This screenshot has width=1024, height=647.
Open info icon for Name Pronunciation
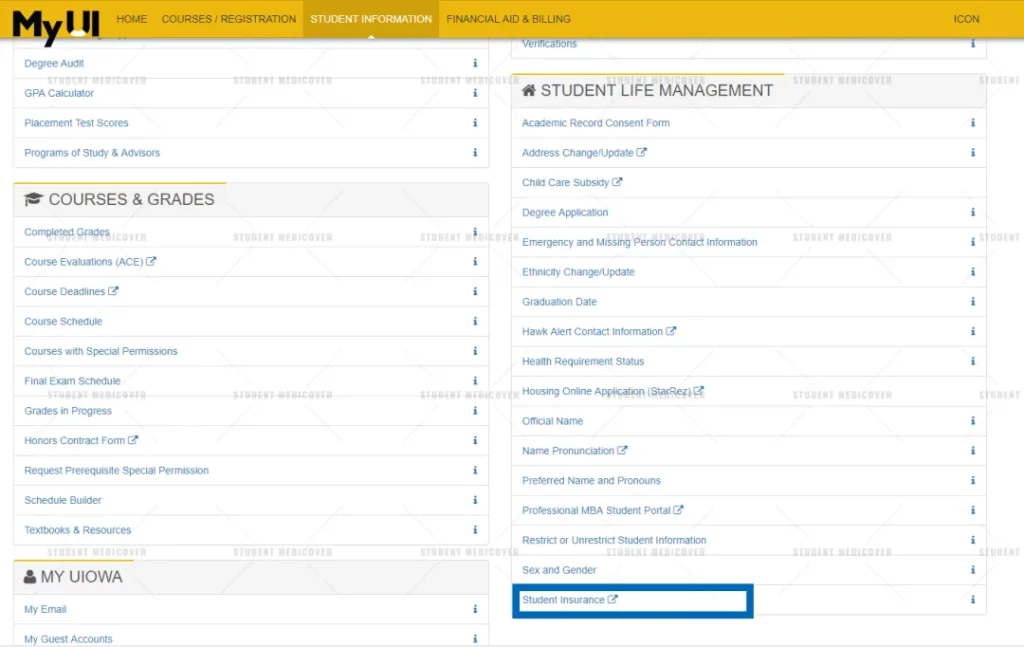point(972,450)
